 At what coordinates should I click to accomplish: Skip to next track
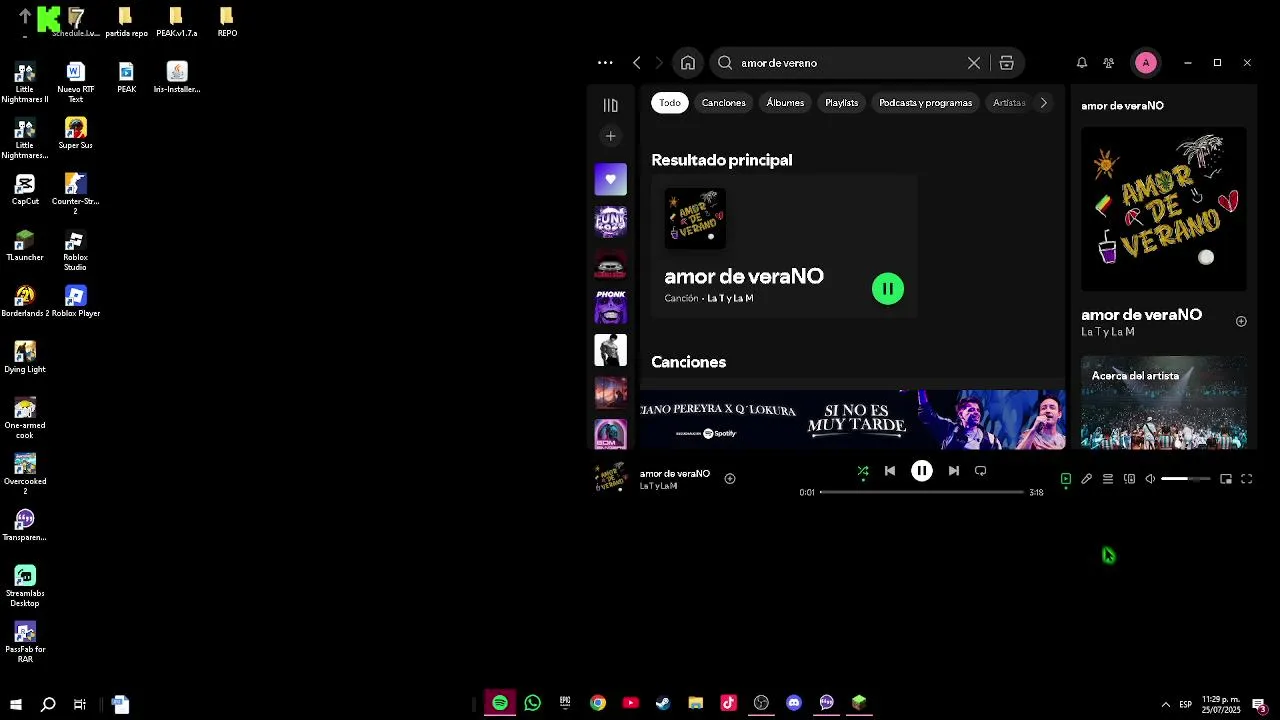pyautogui.click(x=954, y=471)
